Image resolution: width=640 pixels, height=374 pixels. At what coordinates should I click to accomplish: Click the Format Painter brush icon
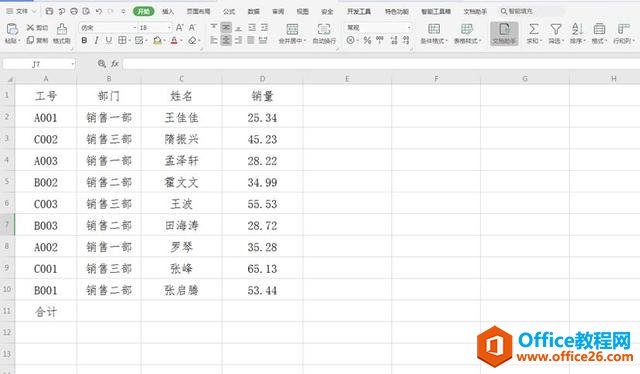coord(62,29)
